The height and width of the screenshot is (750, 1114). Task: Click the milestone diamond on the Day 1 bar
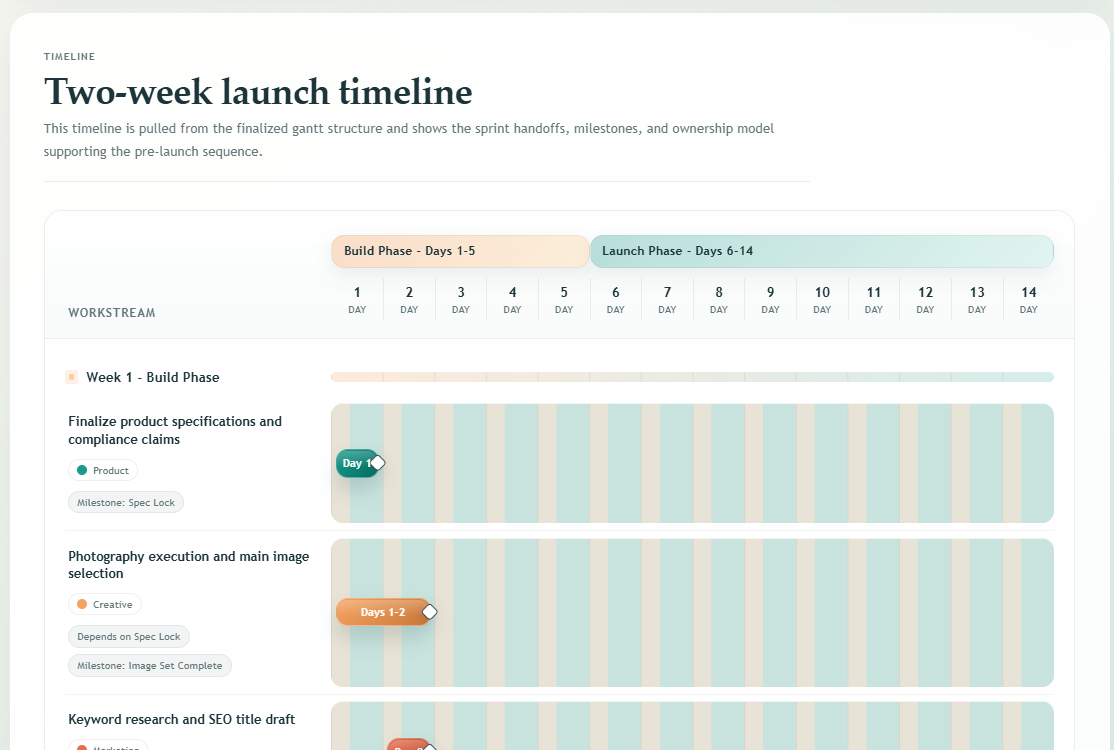pos(377,462)
